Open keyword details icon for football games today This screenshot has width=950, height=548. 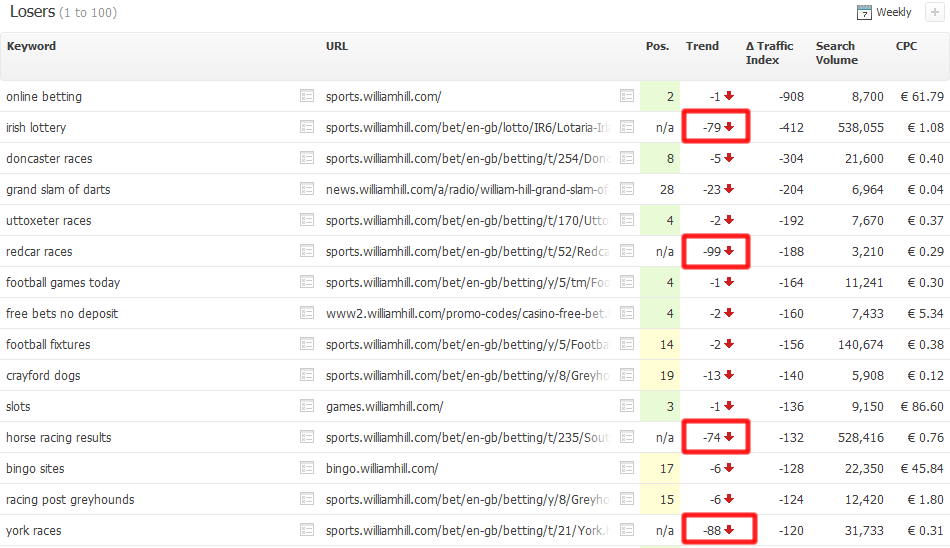pos(307,282)
